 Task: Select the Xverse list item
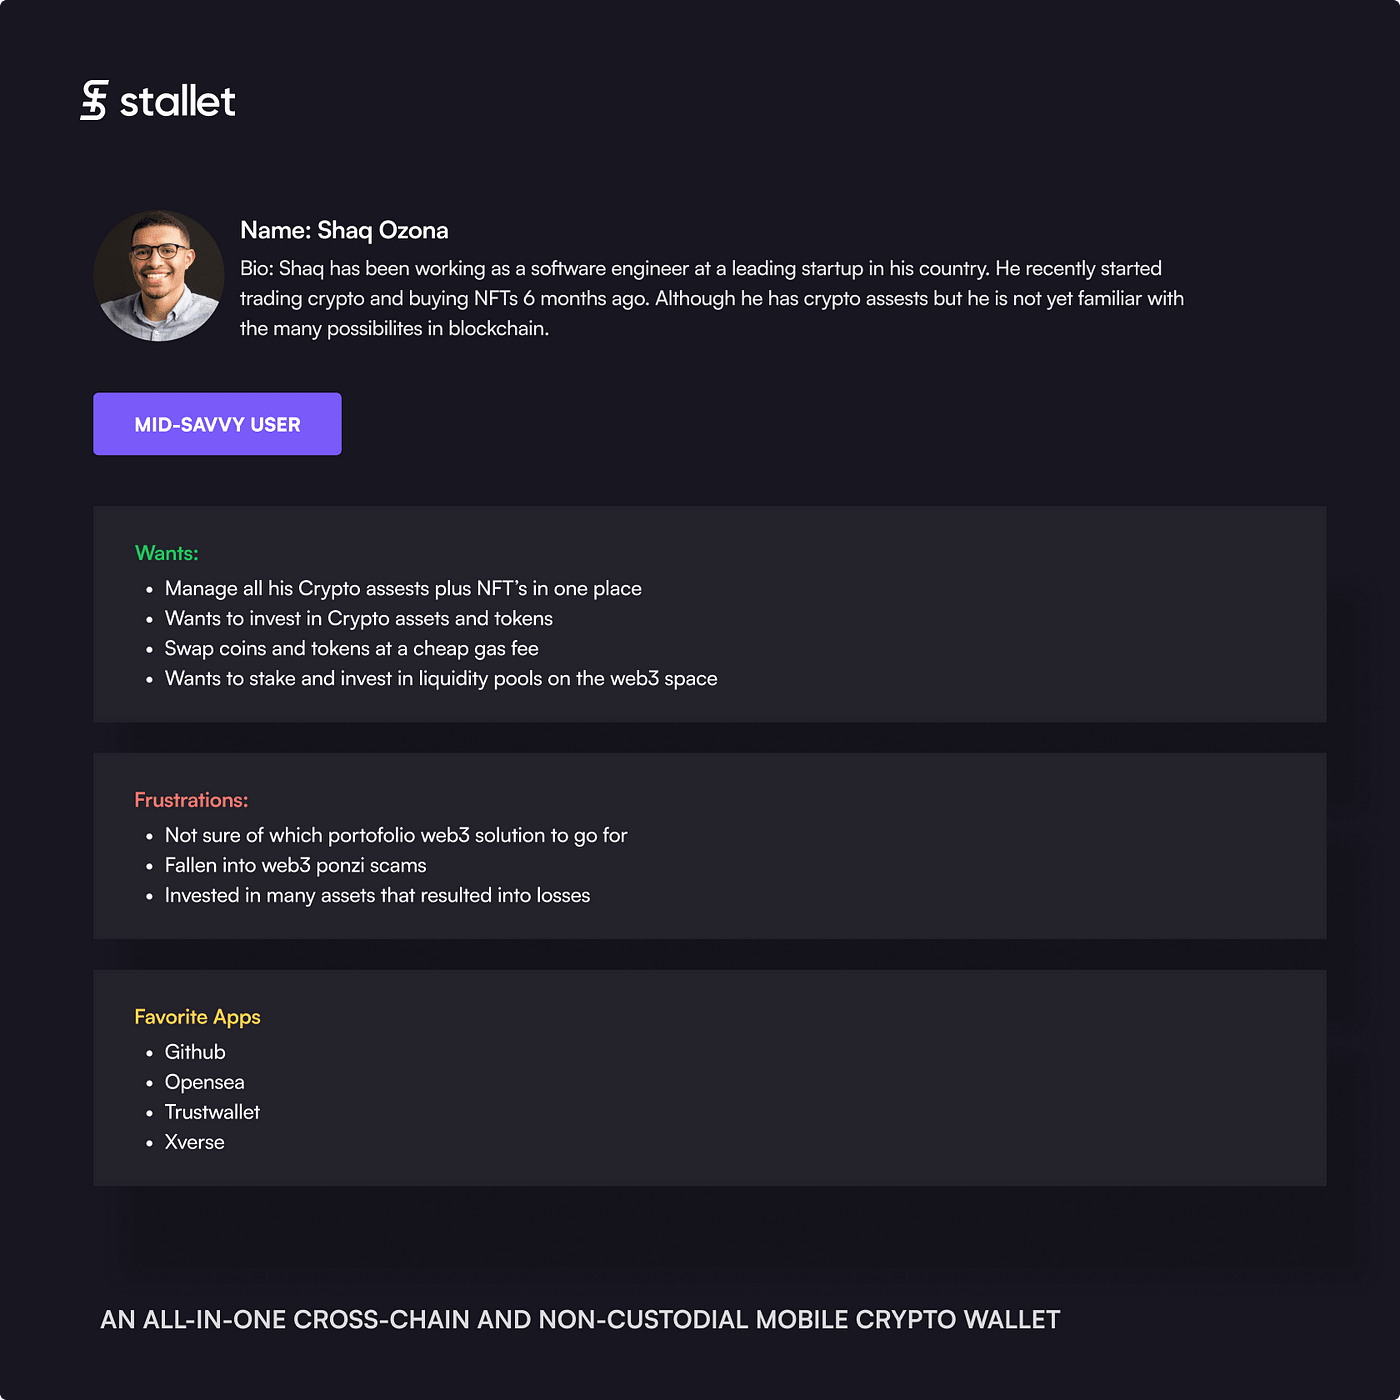[x=195, y=1142]
